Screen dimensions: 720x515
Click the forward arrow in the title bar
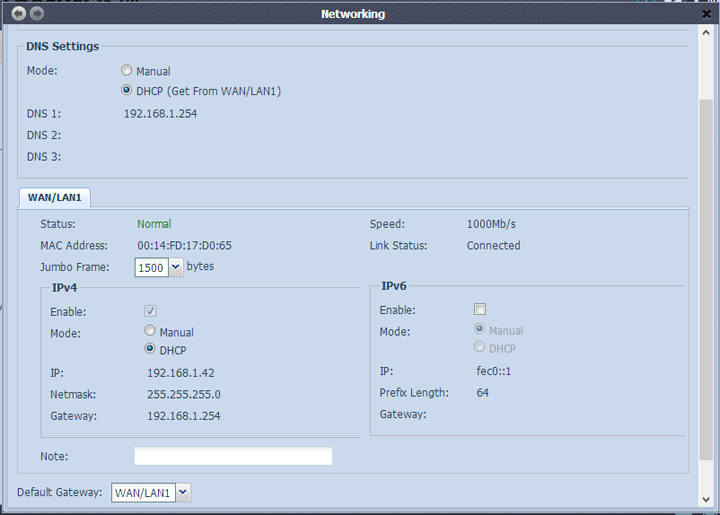point(37,14)
